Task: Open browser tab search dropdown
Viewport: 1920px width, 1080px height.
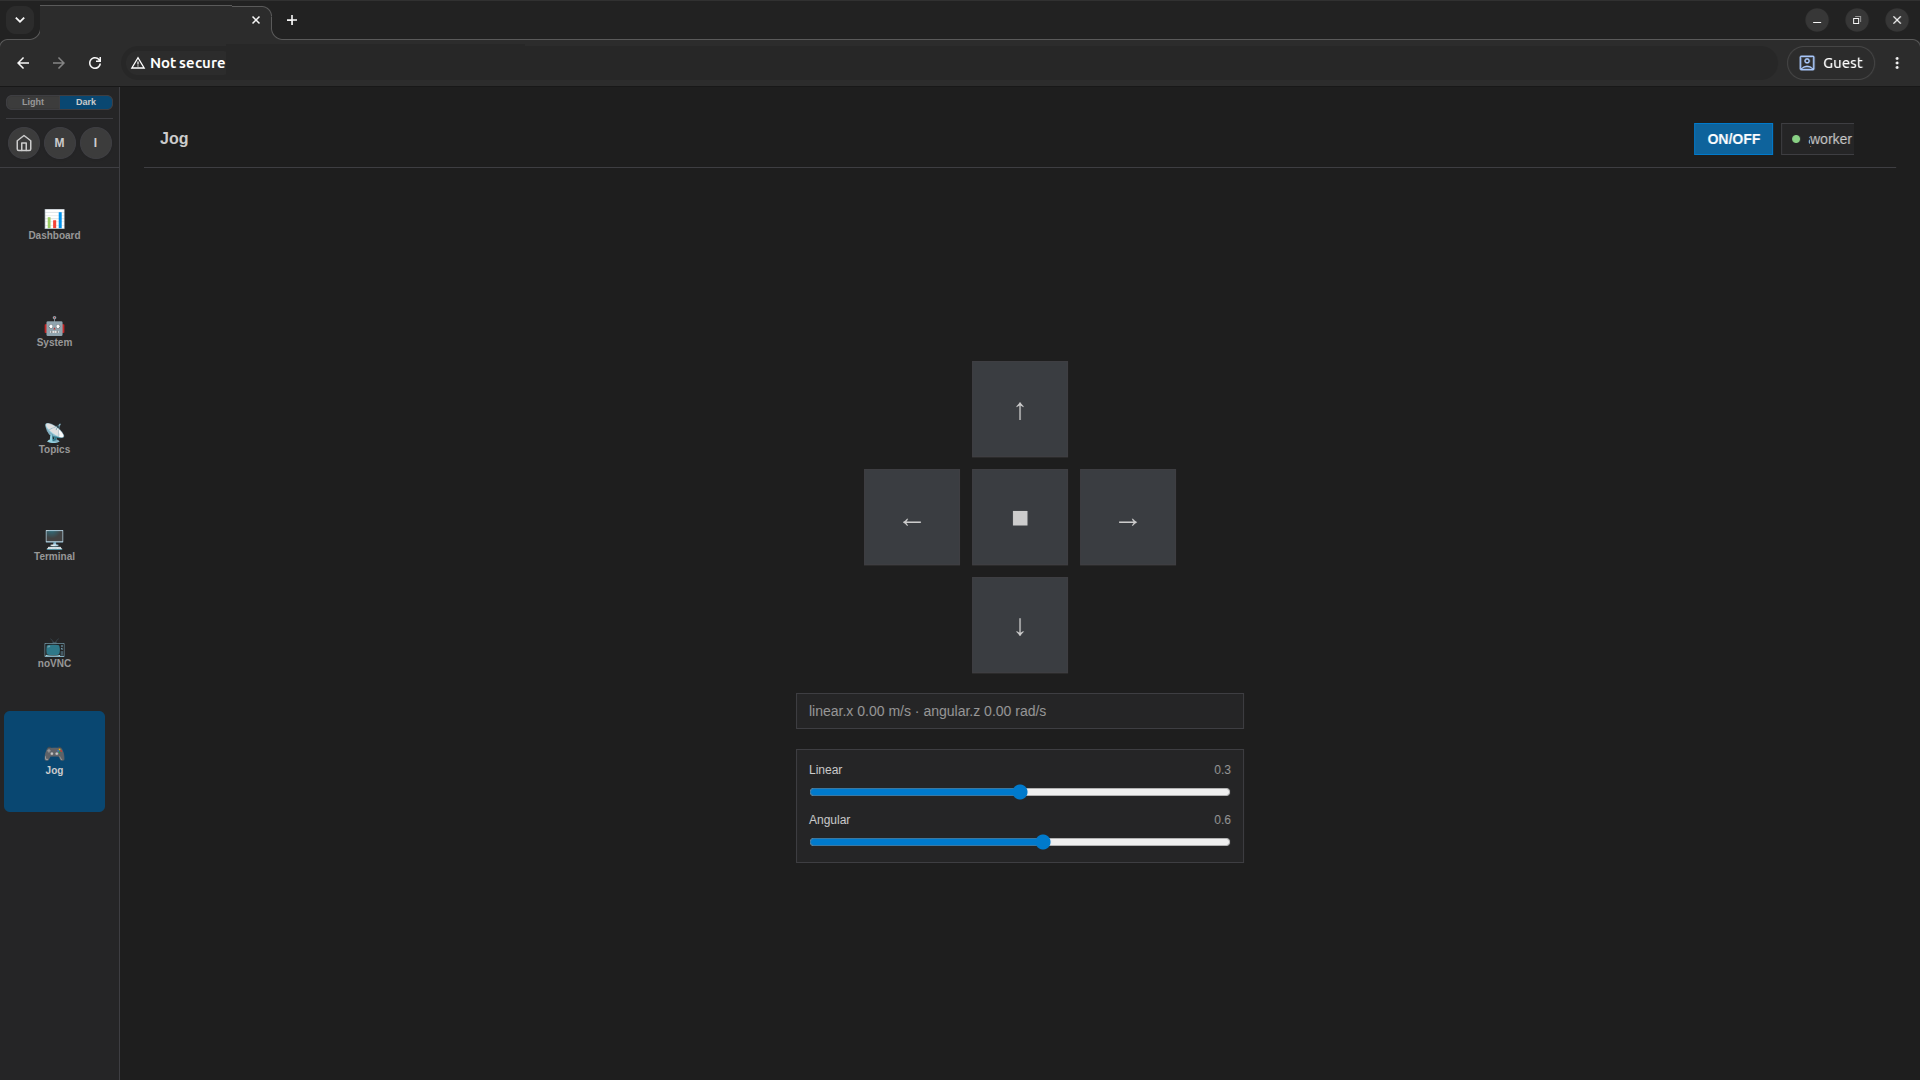Action: tap(20, 20)
